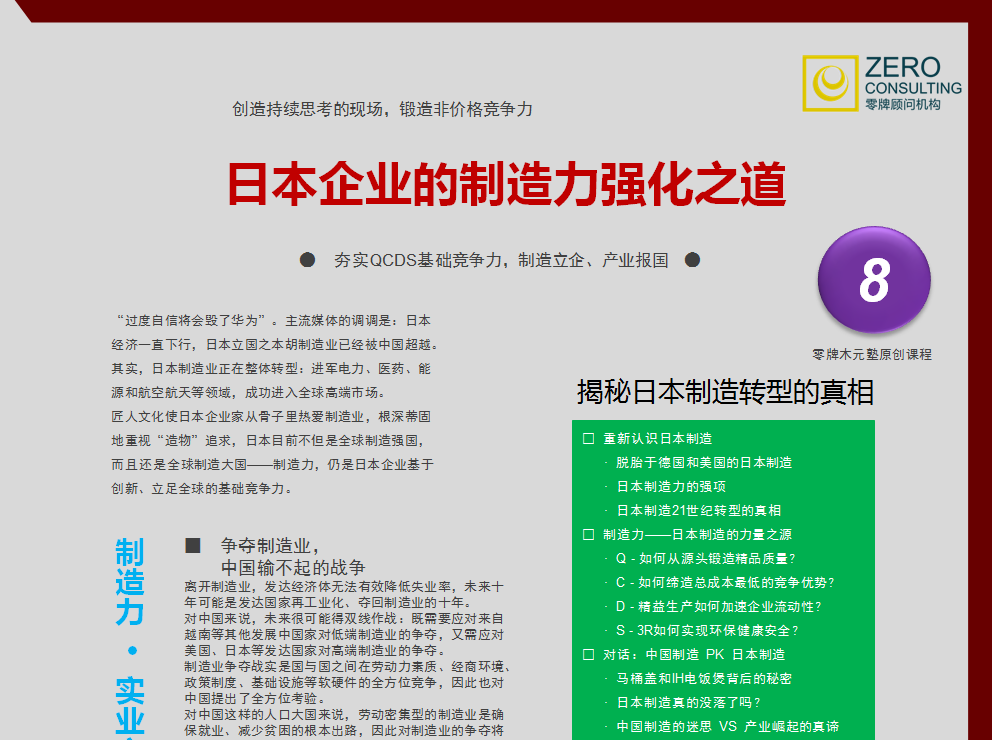Click the blue dot between 制造力 and 实业
The height and width of the screenshot is (740, 992).
pos(130,651)
